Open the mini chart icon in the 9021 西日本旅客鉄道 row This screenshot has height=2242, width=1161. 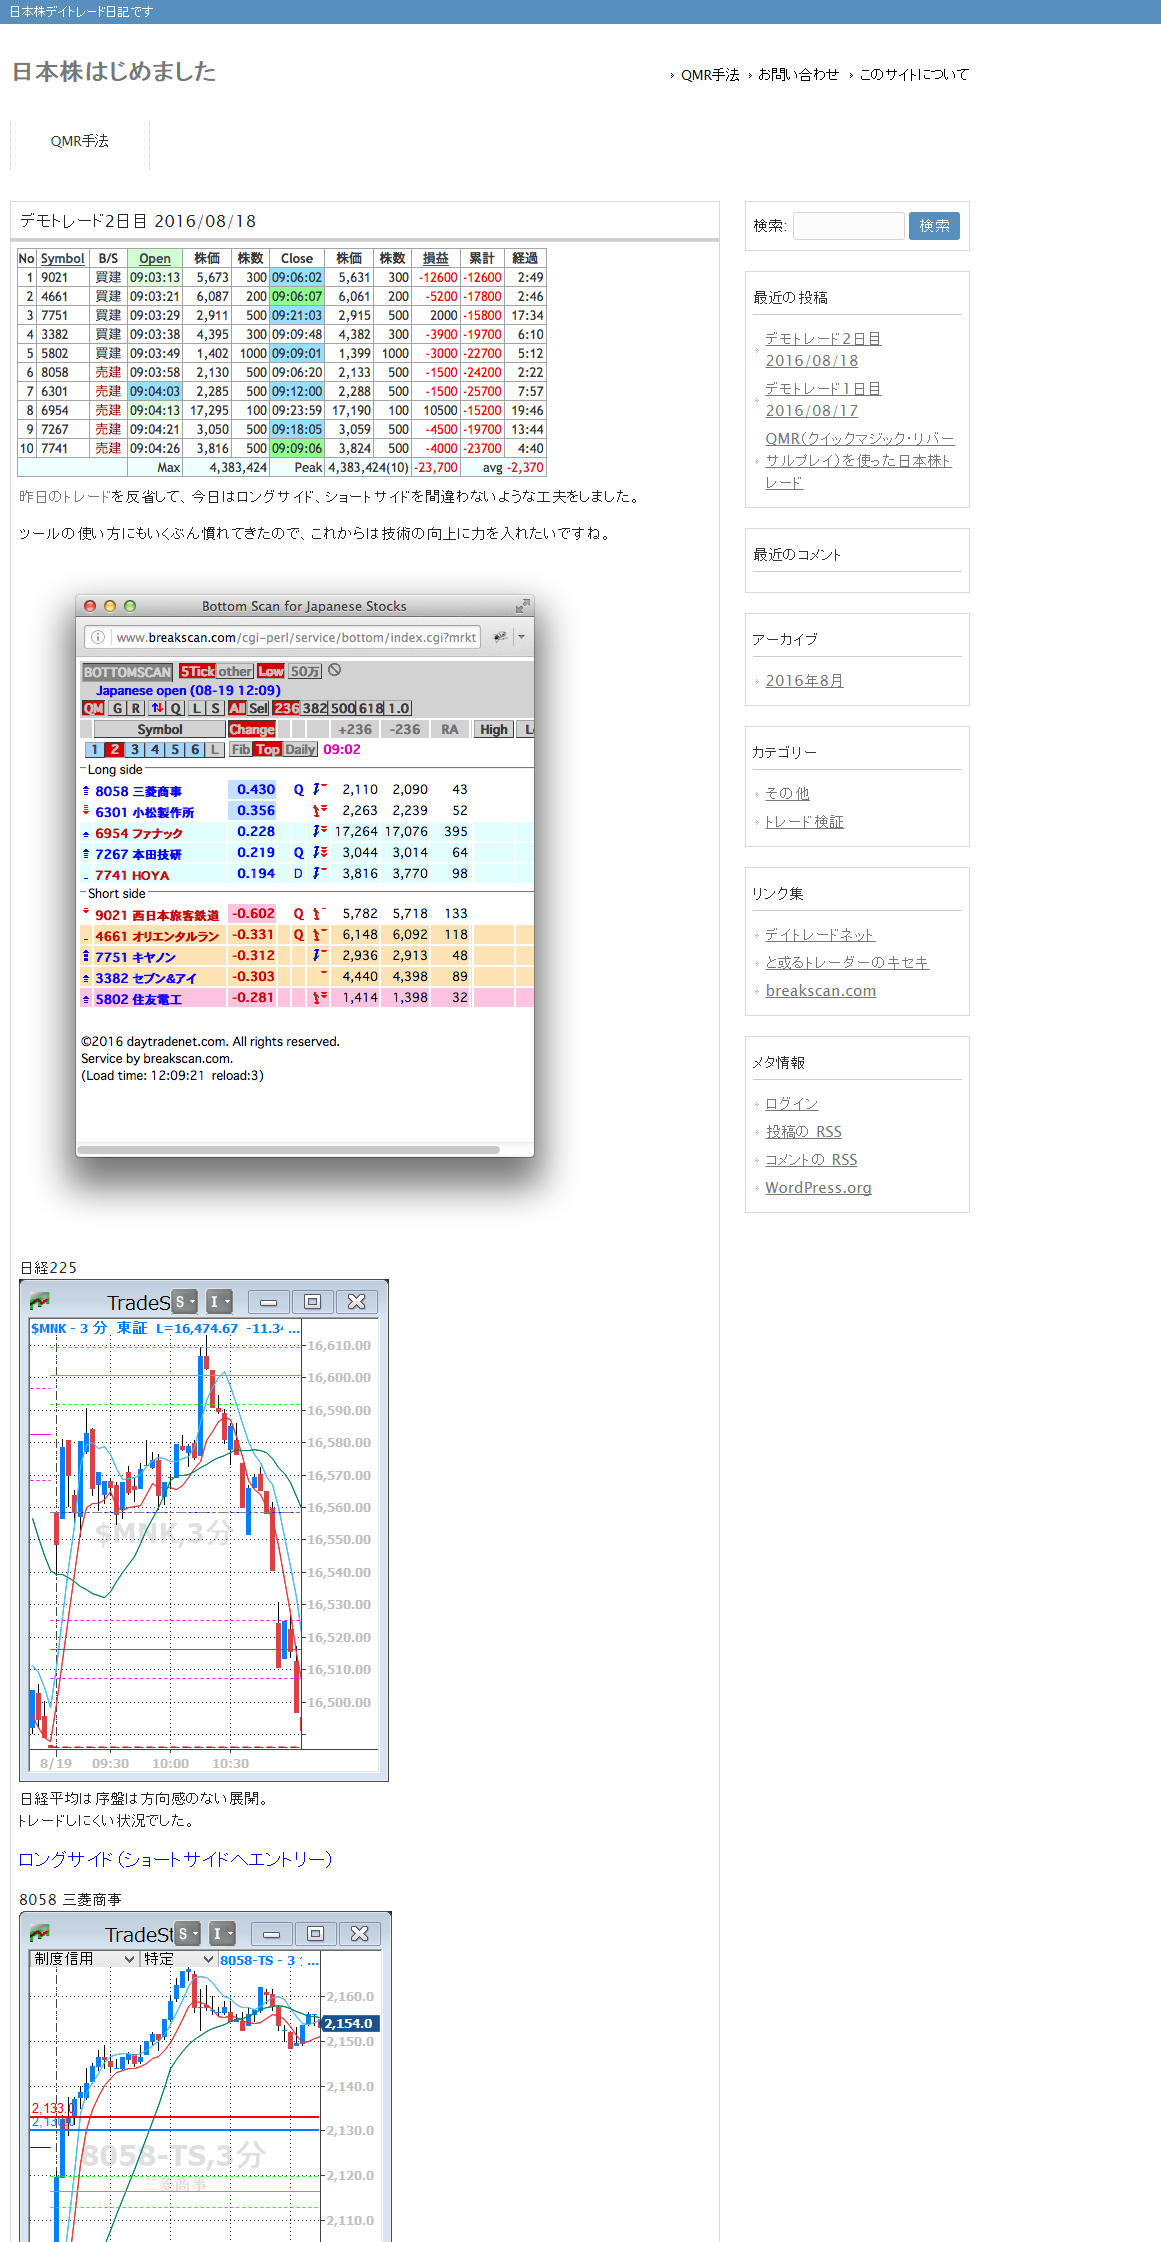coord(320,913)
